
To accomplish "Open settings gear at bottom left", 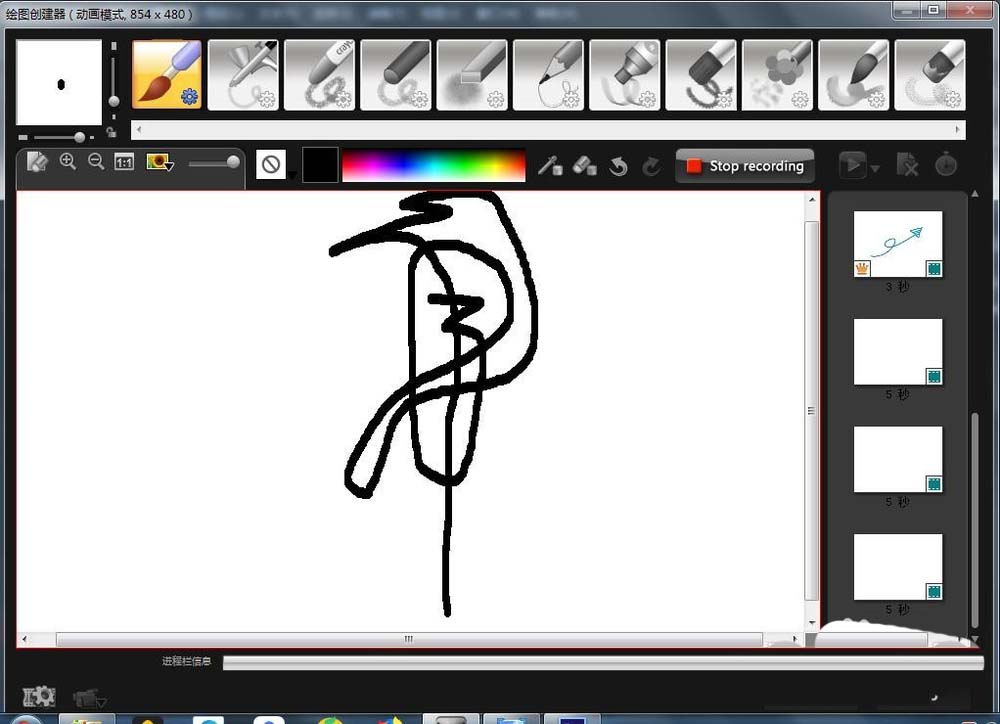I will [39, 697].
